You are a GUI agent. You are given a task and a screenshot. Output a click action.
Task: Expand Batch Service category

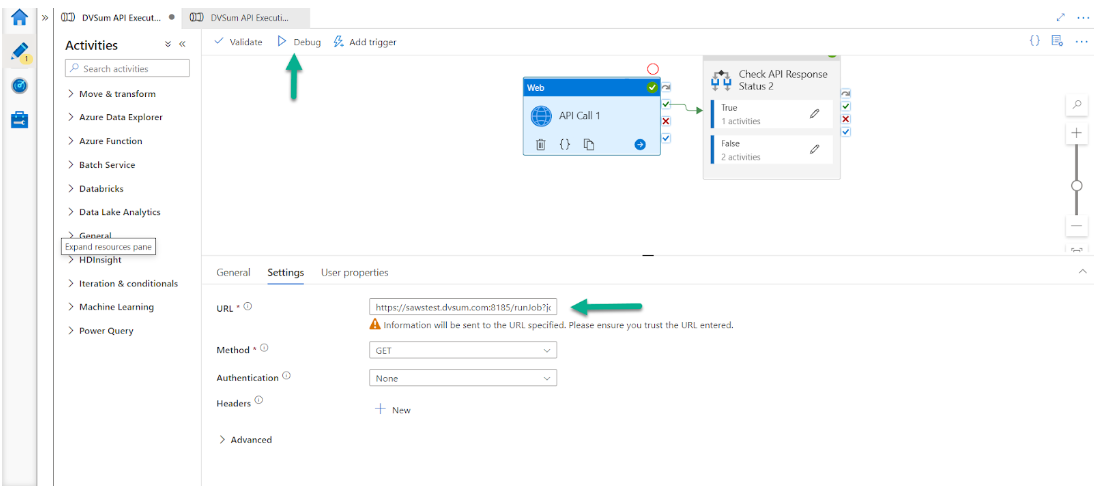(x=101, y=165)
